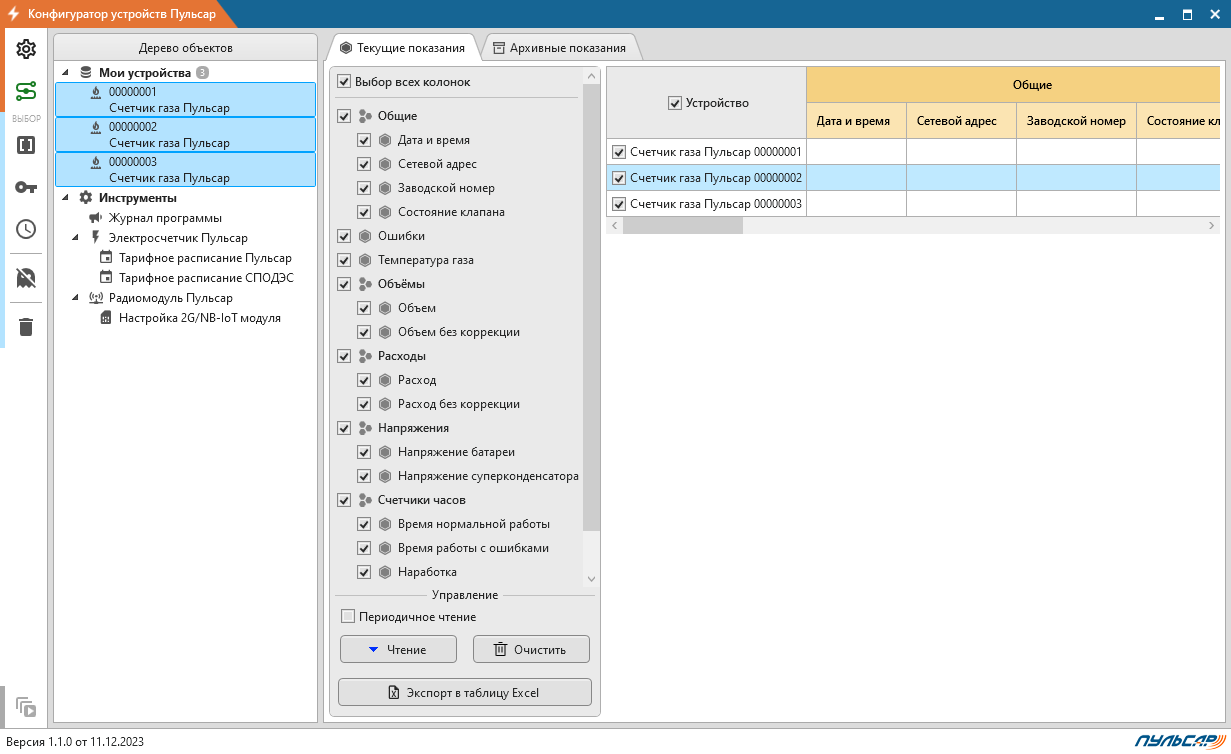Viewport: 1231px width, 754px height.
Task: Uncheck the Устройство header checkbox in table
Action: (x=674, y=103)
